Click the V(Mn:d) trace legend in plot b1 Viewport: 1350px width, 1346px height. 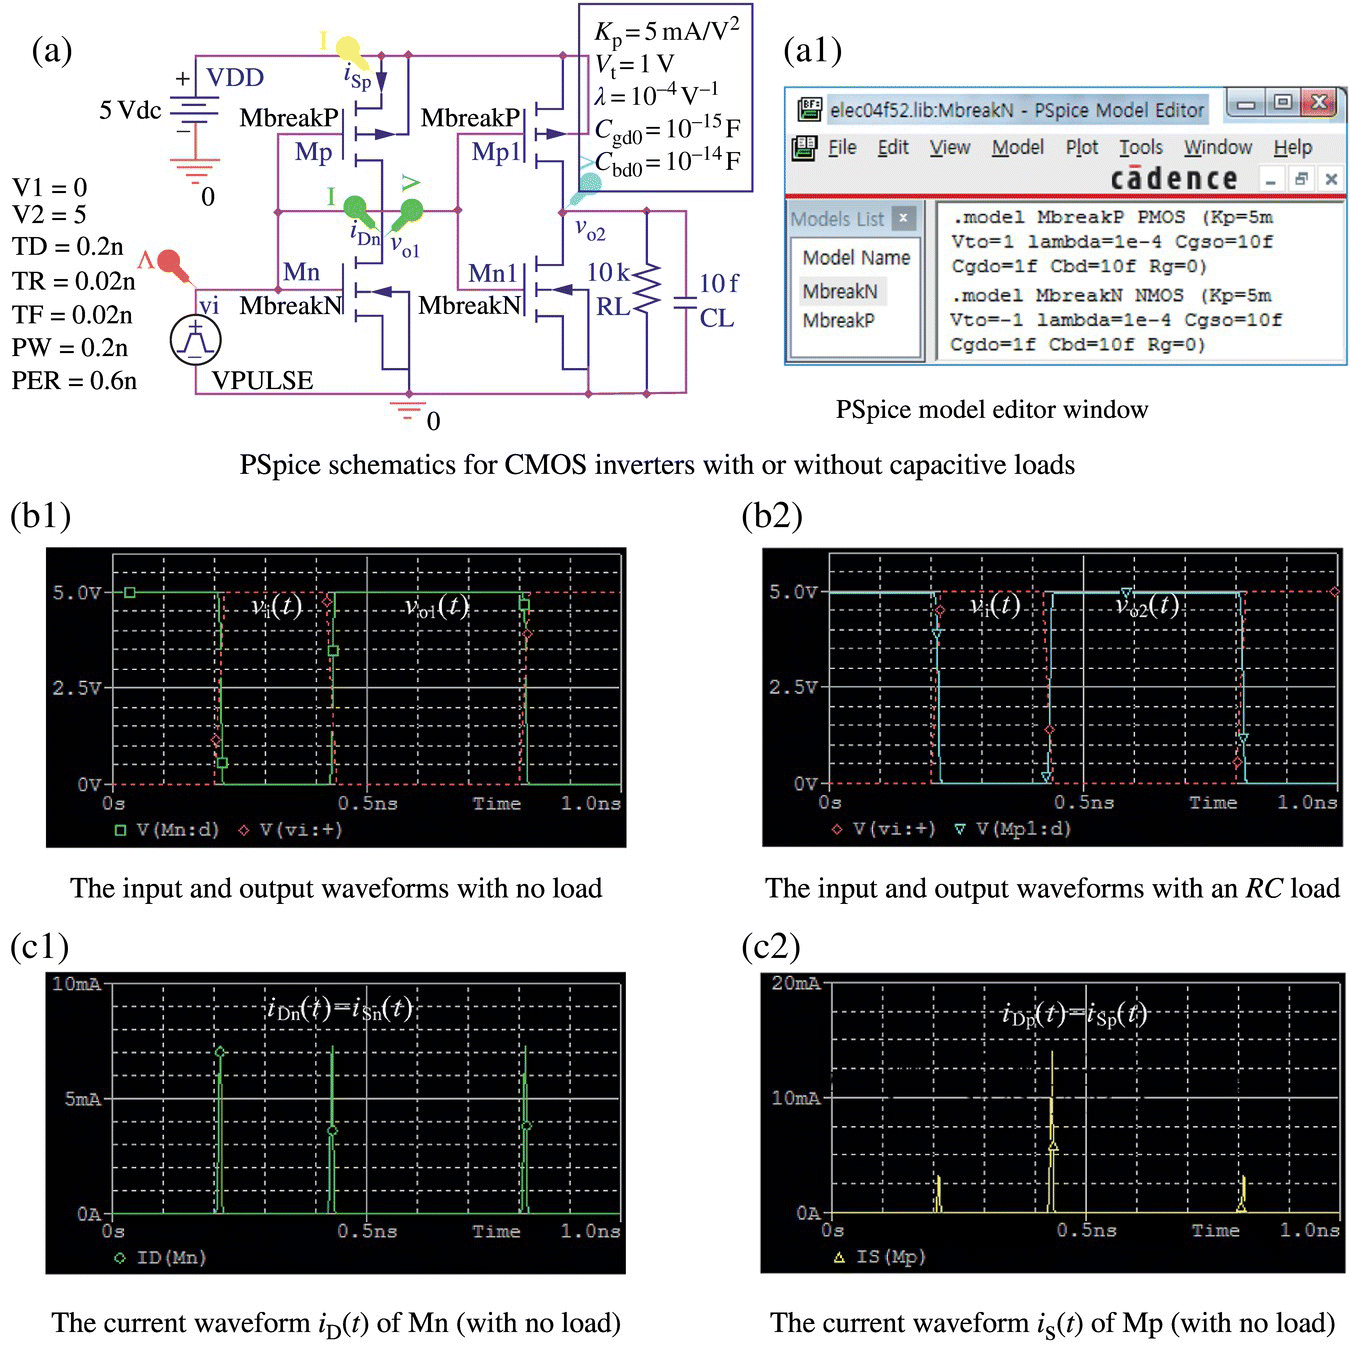(x=168, y=830)
